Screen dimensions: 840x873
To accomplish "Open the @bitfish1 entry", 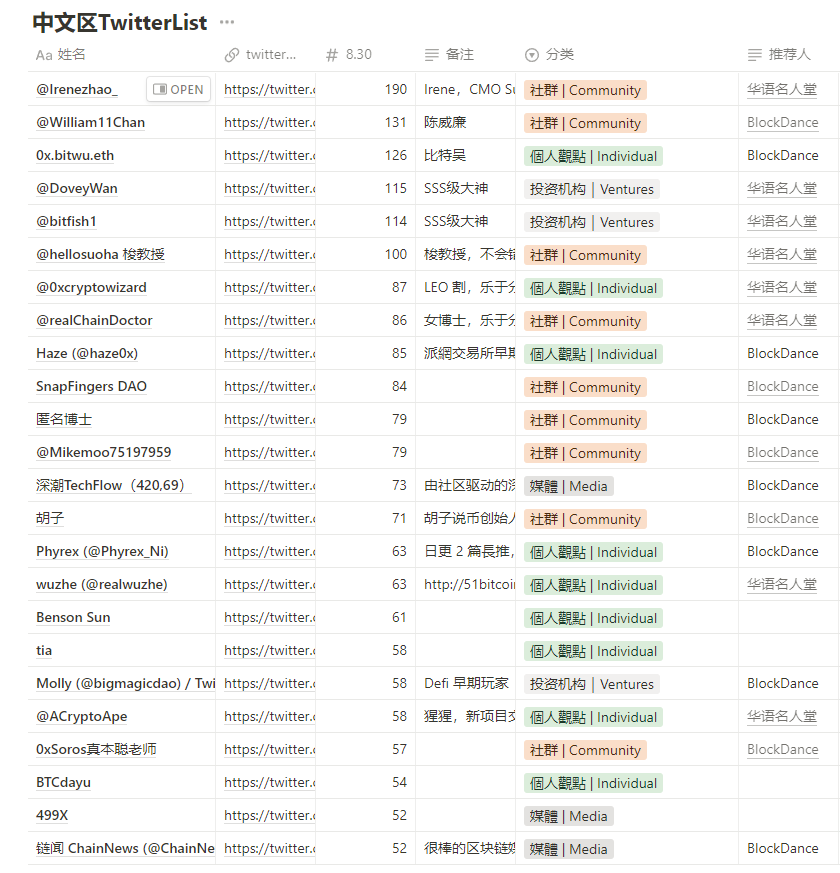I will click(66, 222).
